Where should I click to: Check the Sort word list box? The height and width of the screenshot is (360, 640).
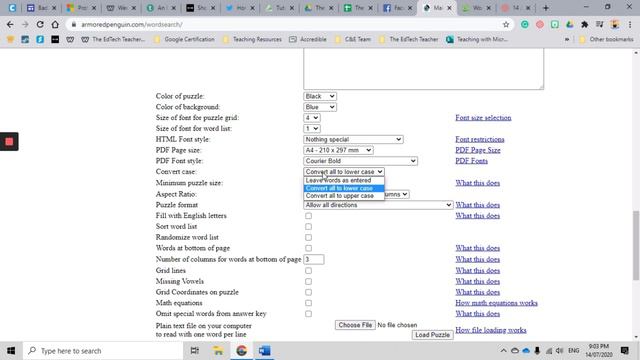click(x=308, y=227)
